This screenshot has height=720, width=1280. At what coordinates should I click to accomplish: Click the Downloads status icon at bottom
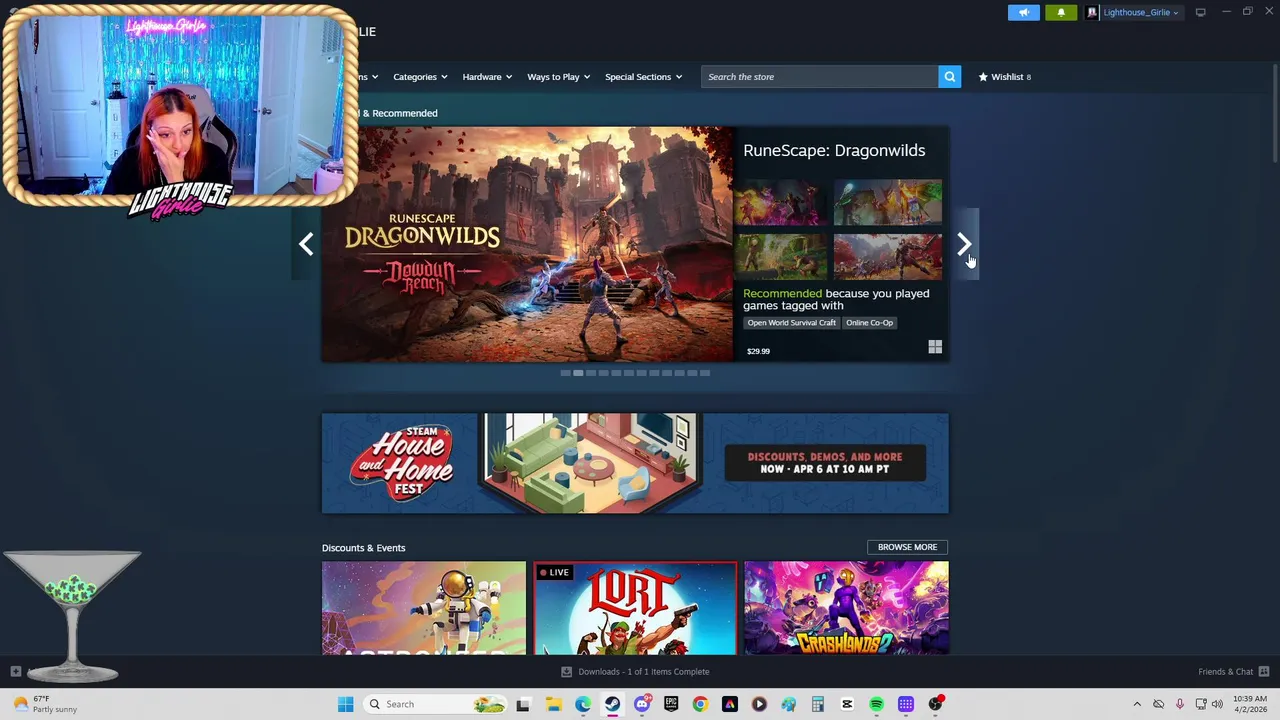[x=566, y=671]
